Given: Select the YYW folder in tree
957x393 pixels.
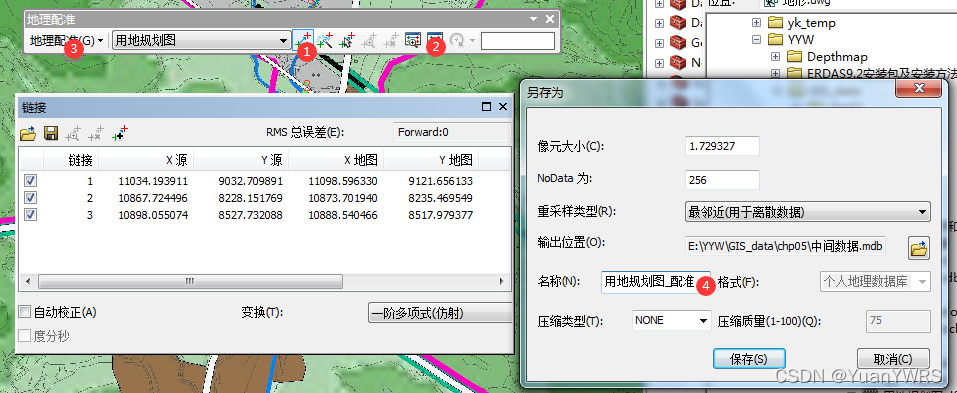Looking at the screenshot, I should [x=801, y=40].
